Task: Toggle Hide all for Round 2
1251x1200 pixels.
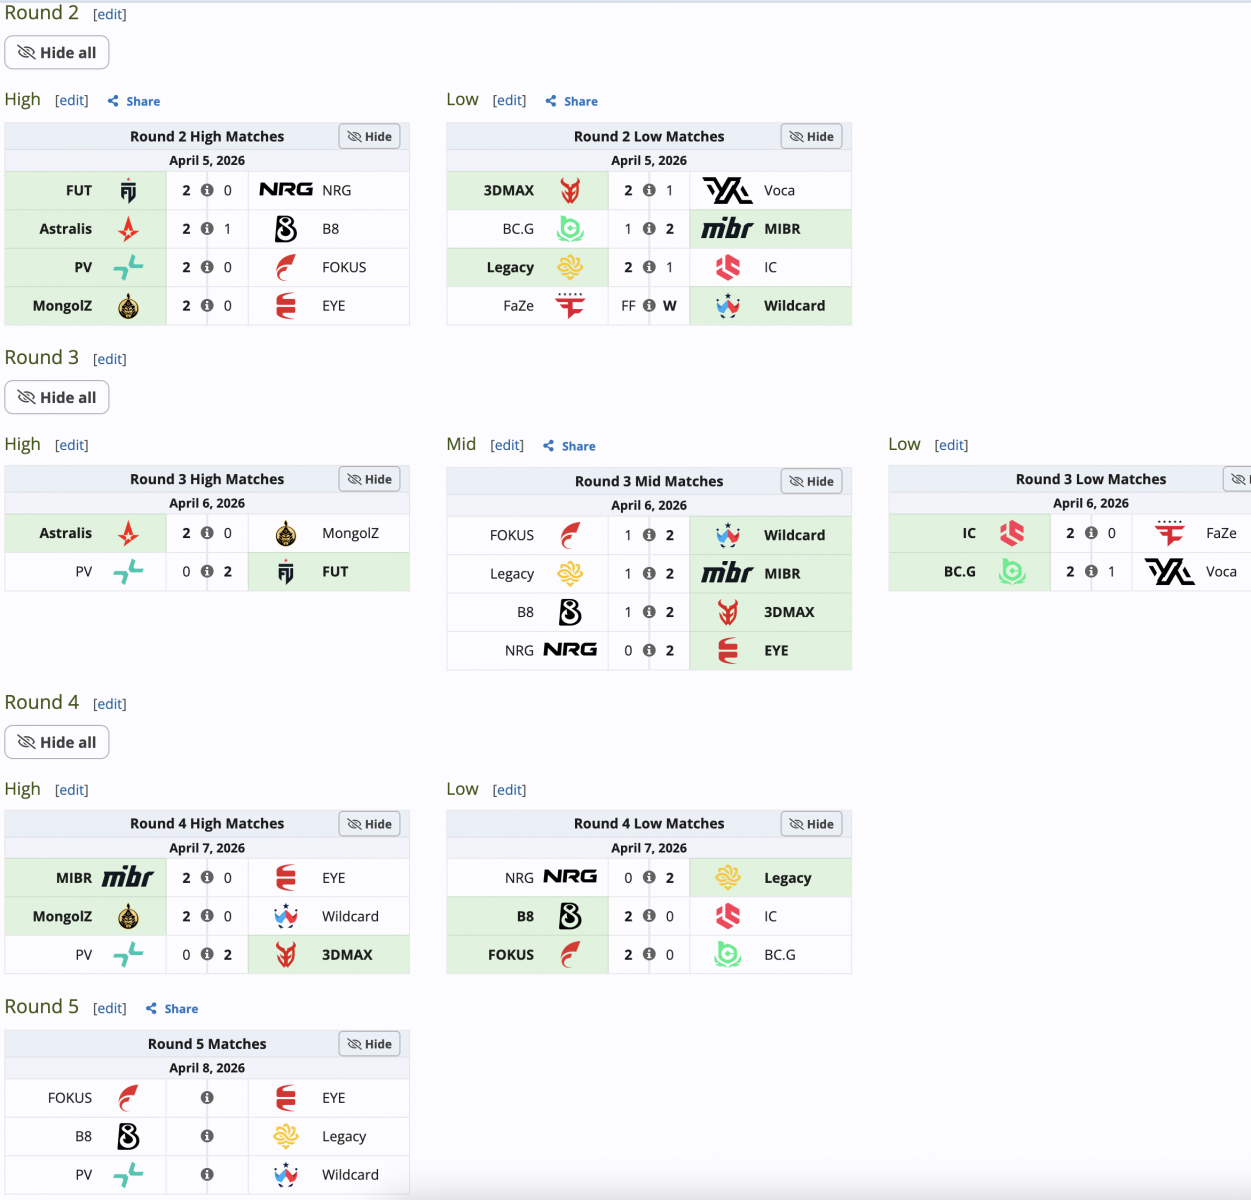Action: pos(57,53)
